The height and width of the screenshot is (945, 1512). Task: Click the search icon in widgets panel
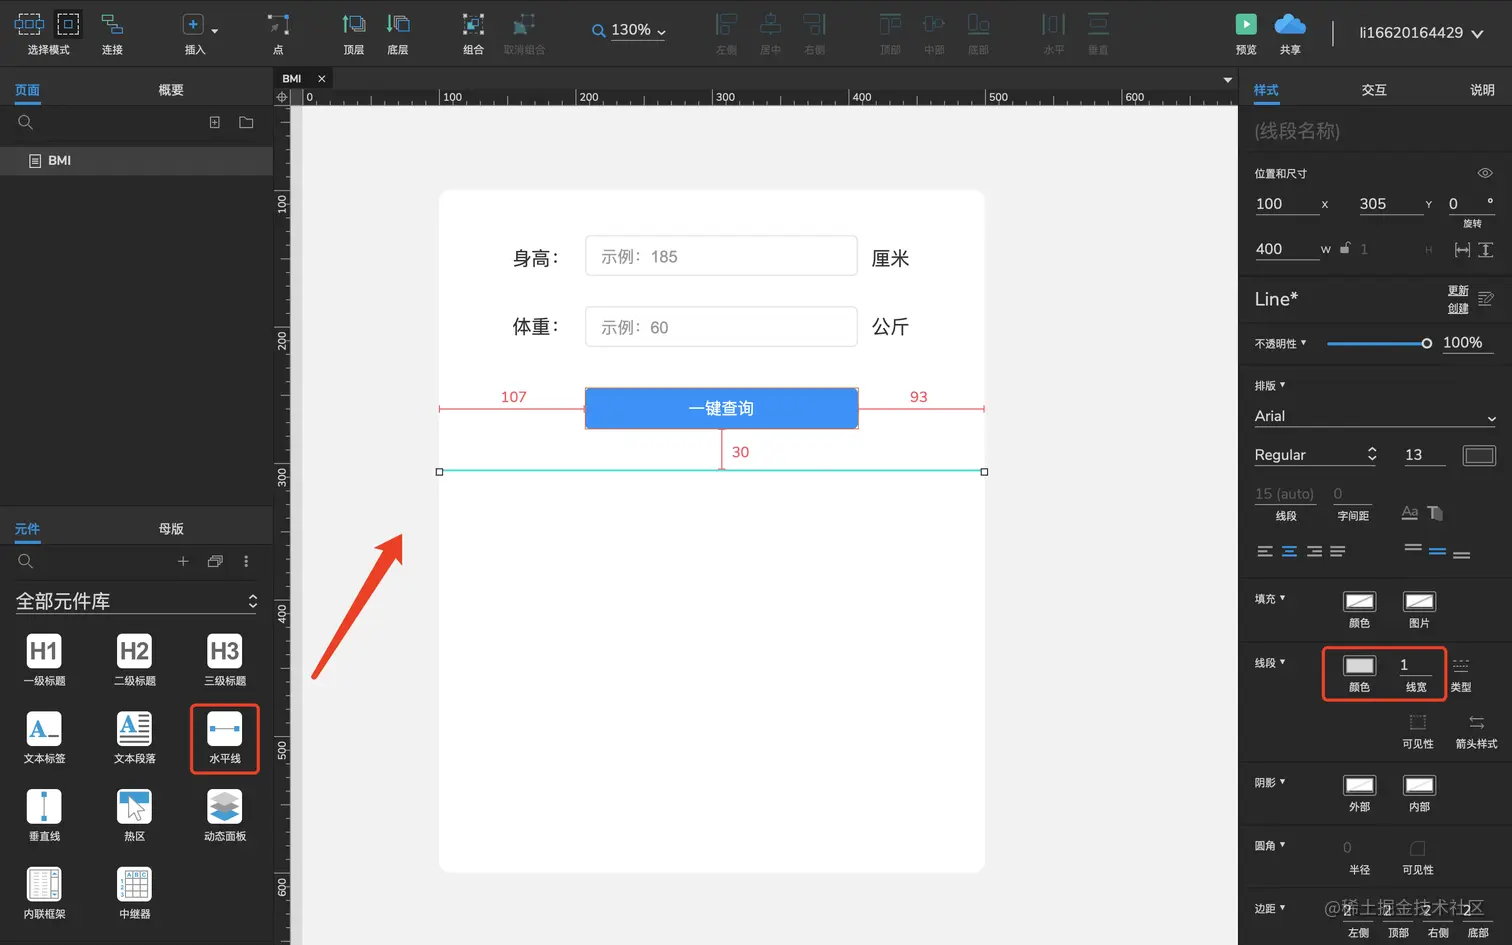(26, 562)
